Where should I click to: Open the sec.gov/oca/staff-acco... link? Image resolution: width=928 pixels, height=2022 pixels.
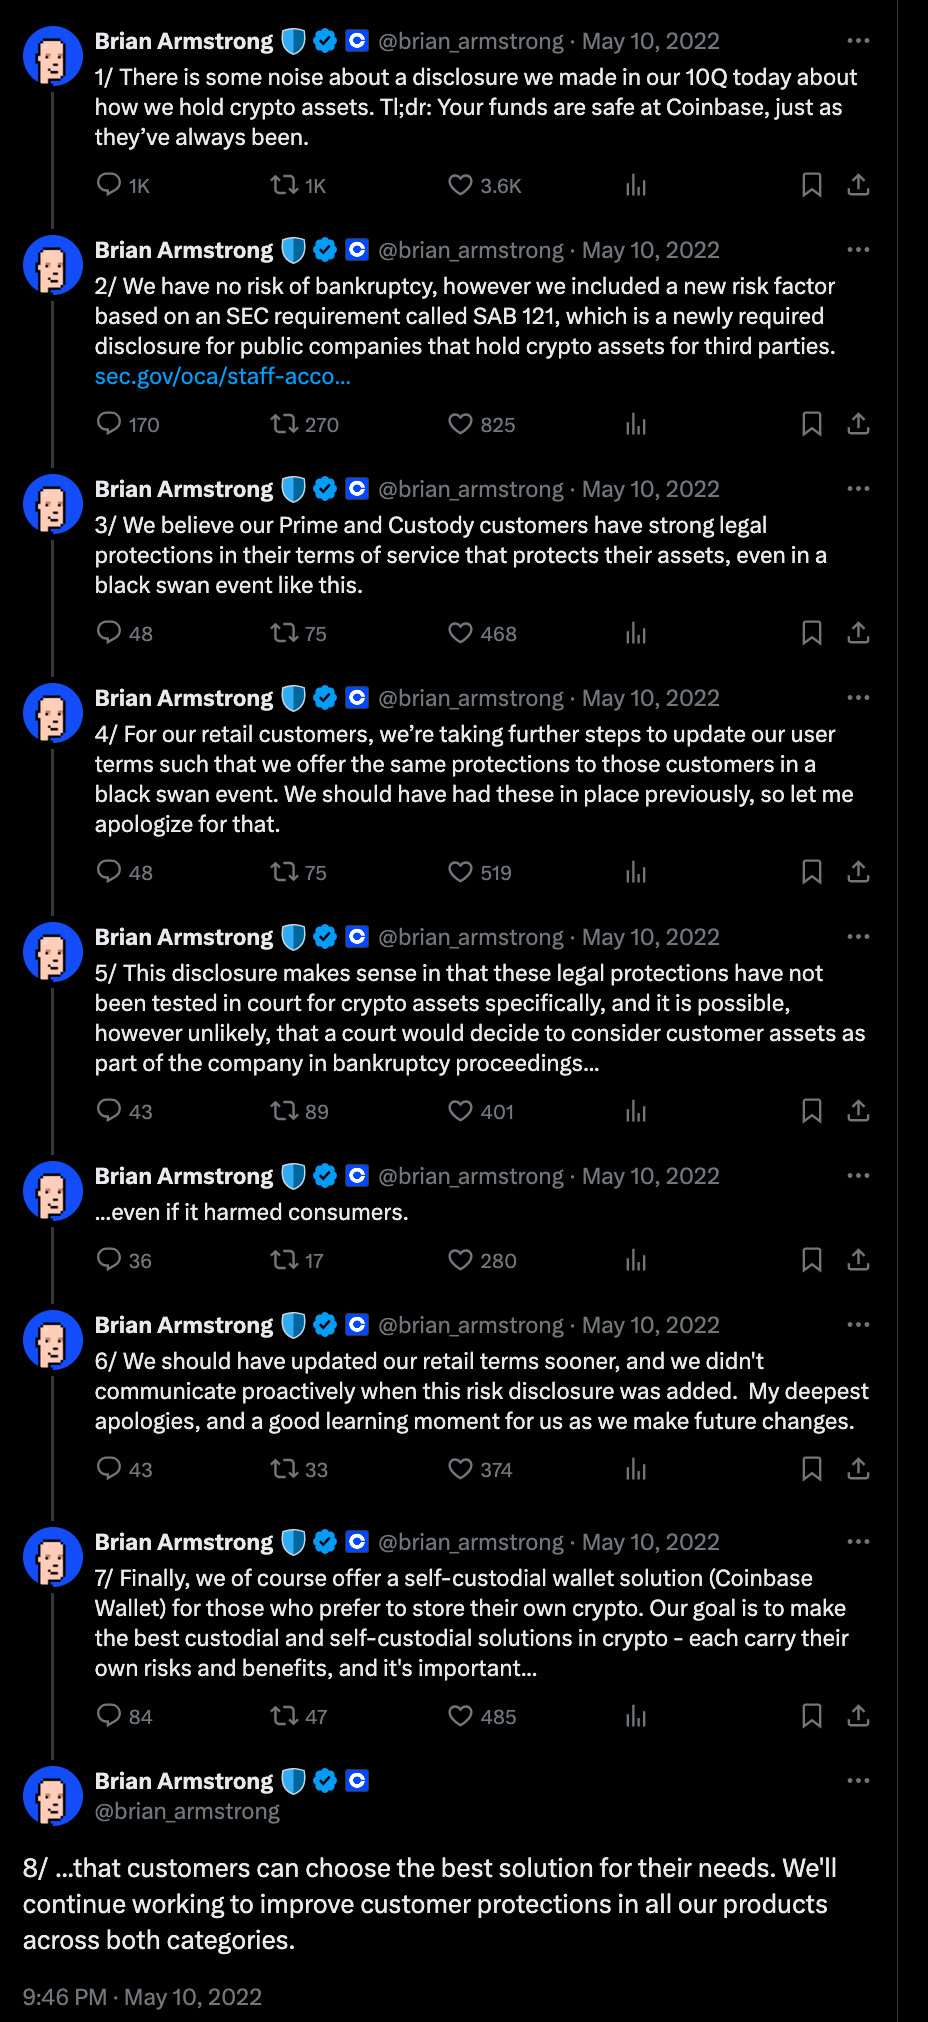pyautogui.click(x=222, y=376)
